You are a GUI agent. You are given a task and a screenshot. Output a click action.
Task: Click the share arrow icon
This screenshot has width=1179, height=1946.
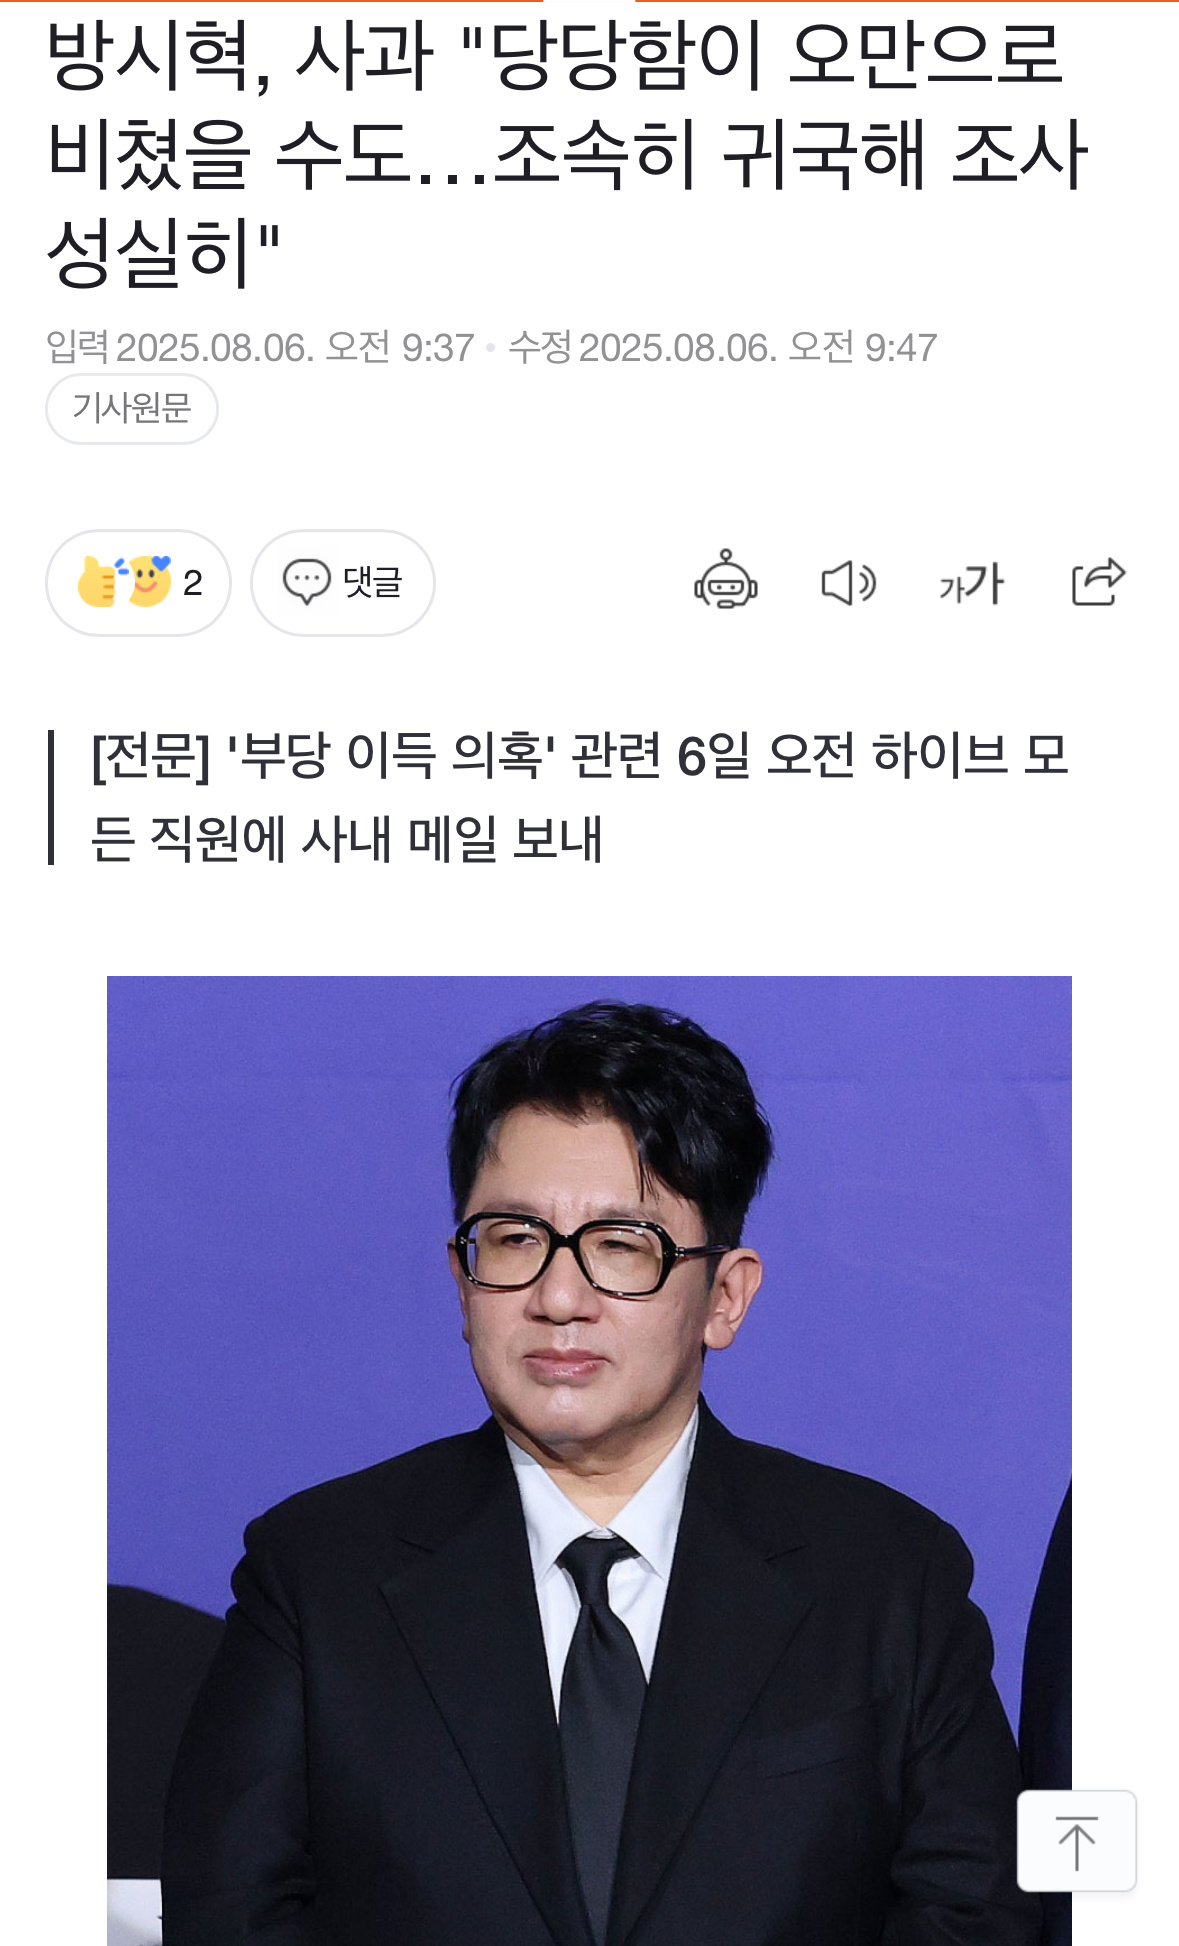click(1097, 582)
